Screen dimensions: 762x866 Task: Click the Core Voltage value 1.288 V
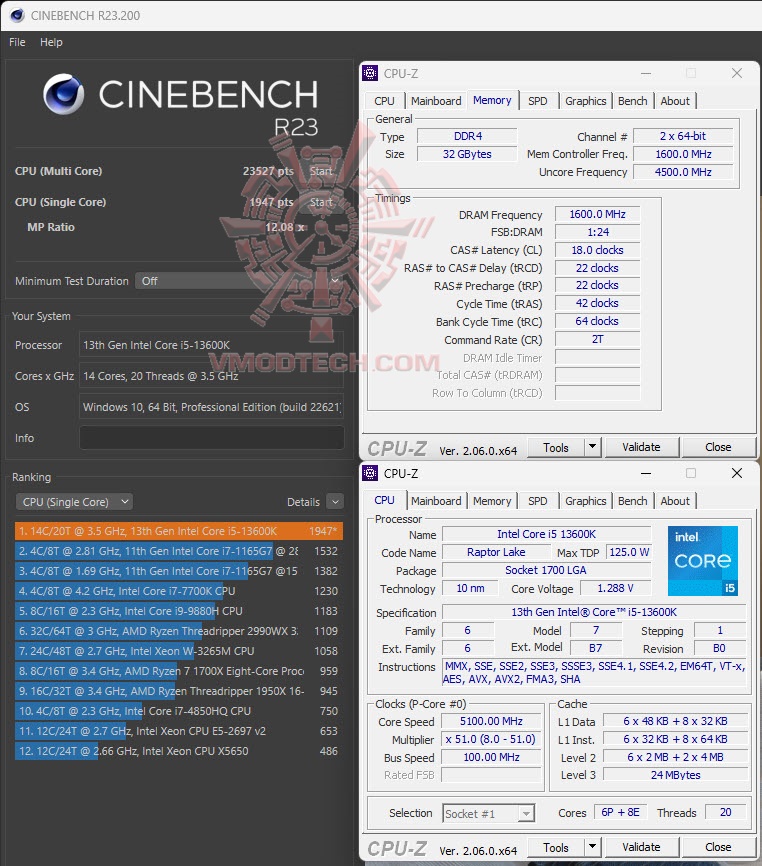pyautogui.click(x=615, y=589)
